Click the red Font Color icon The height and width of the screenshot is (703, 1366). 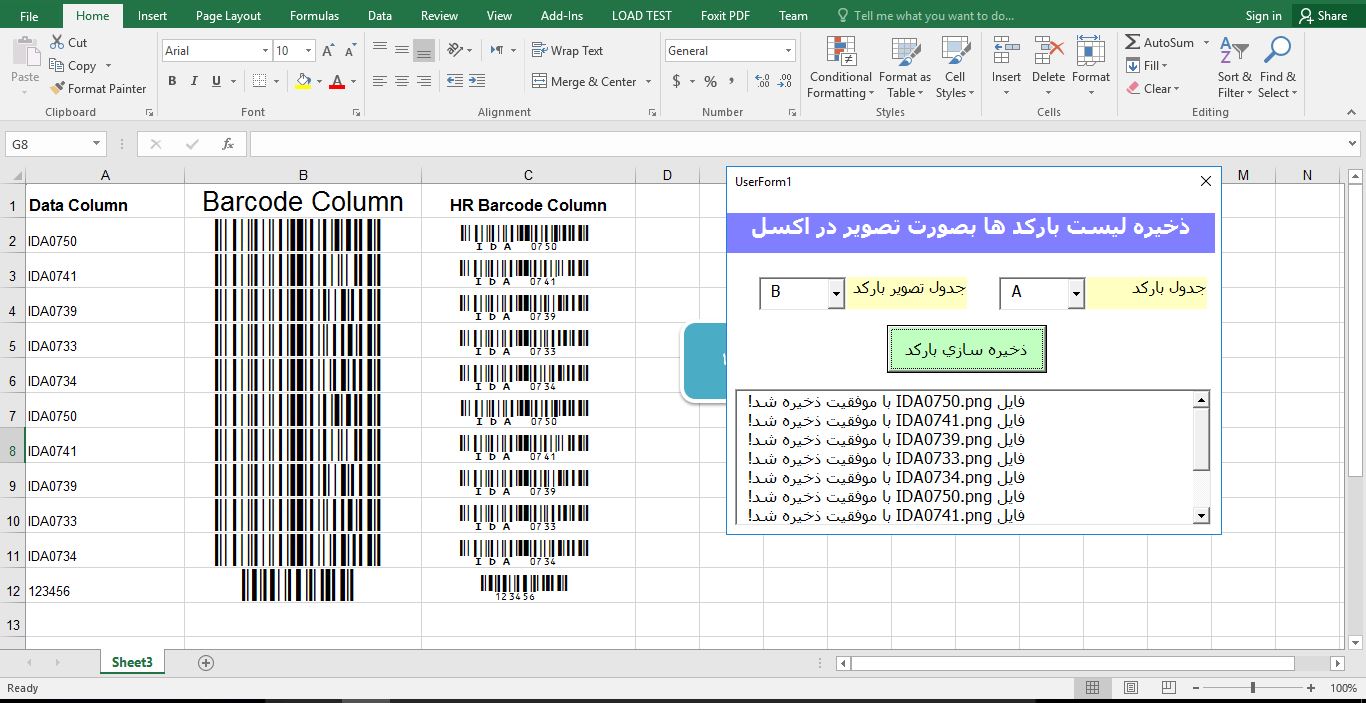[337, 81]
